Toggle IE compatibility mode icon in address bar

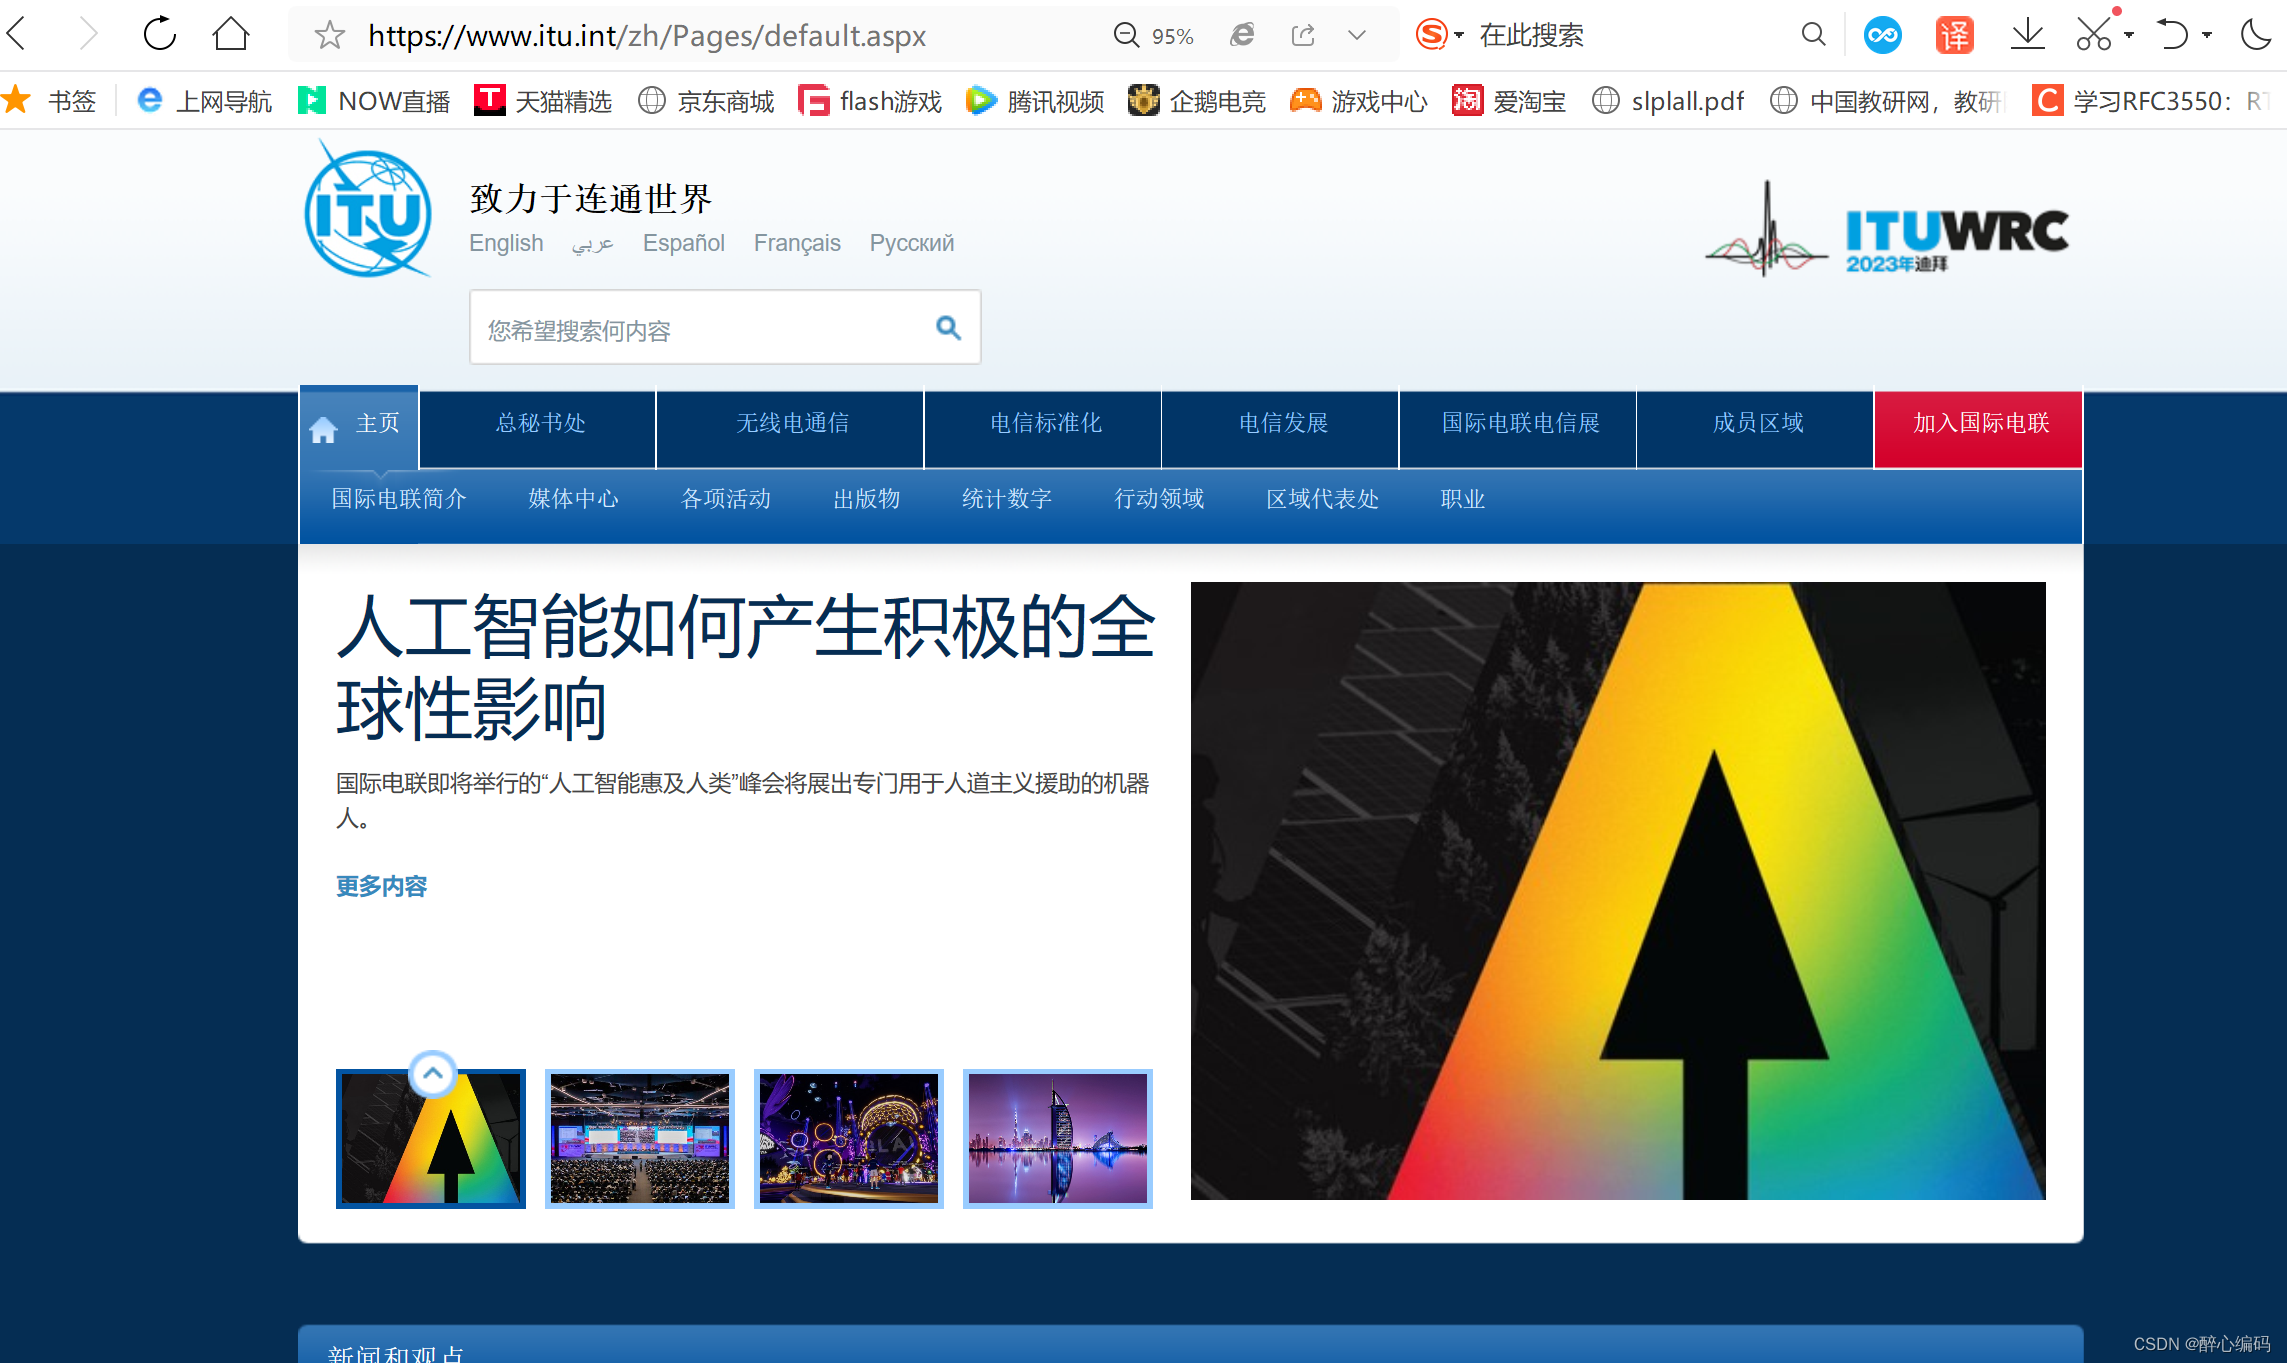point(1242,36)
